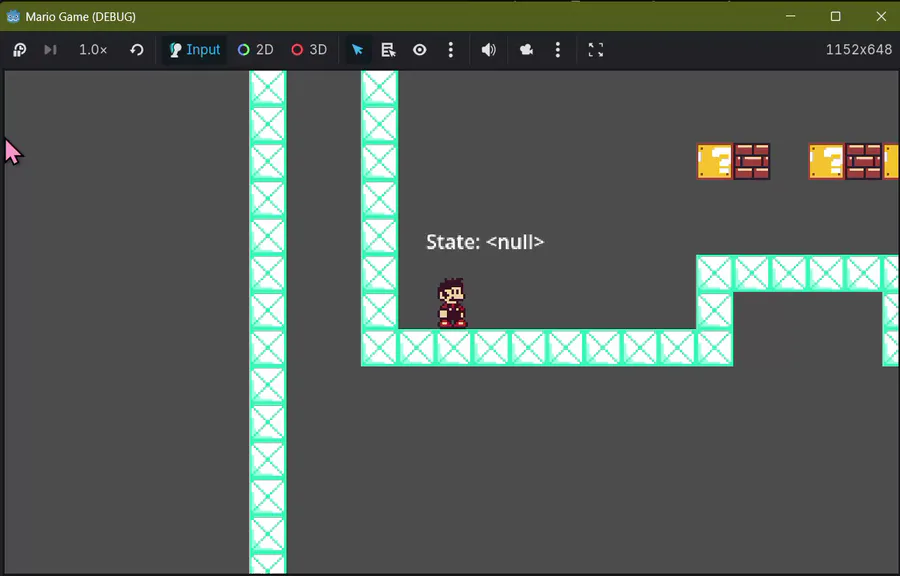
Task: Click the brick block beside first question block
Action: tap(751, 161)
